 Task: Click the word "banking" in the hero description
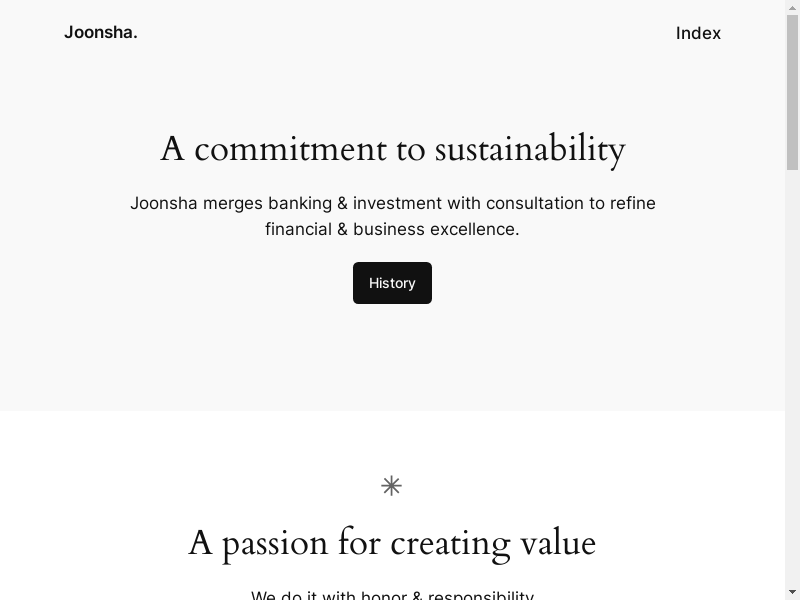click(x=300, y=203)
